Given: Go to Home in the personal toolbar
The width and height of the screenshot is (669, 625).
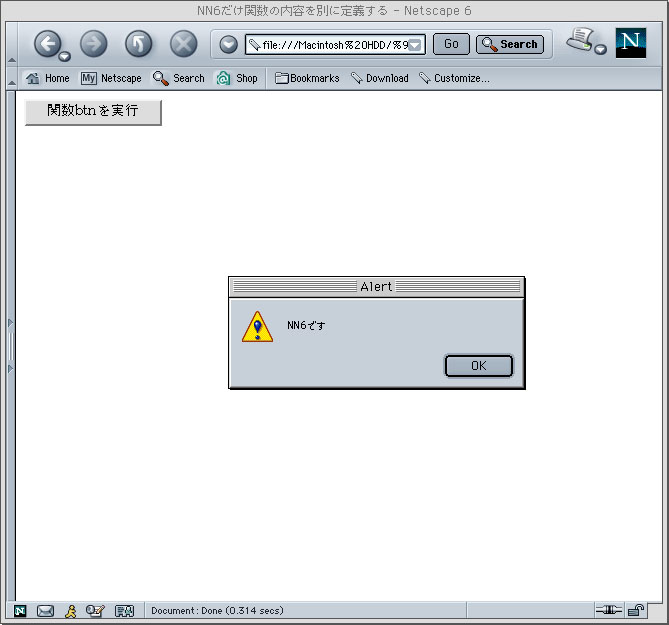Looking at the screenshot, I should (47, 78).
